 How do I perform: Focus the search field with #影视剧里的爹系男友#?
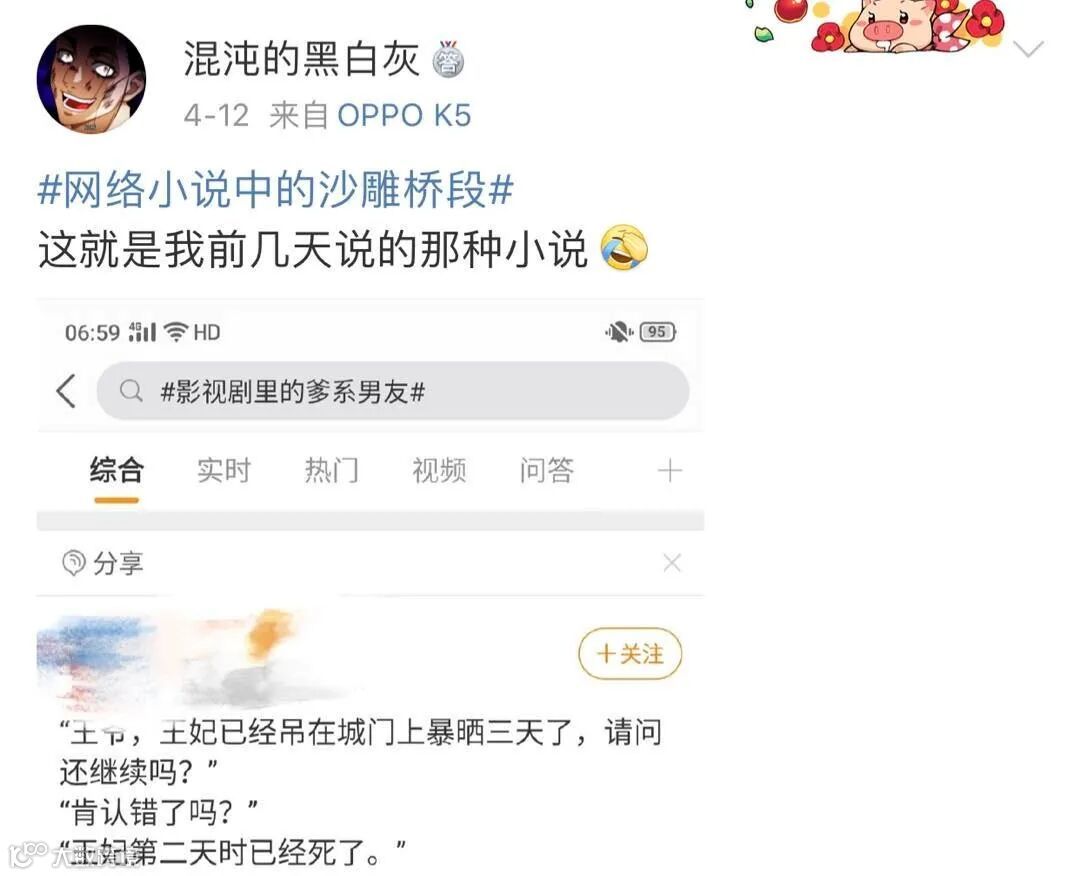tap(393, 391)
